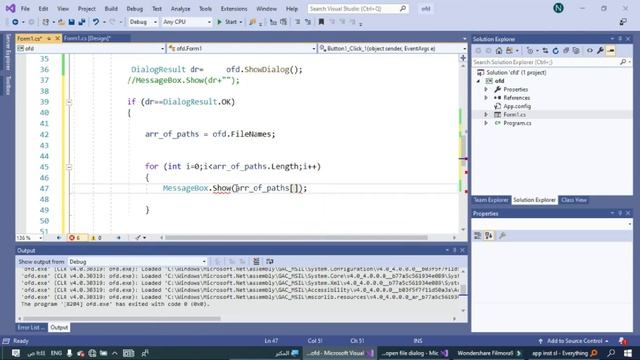Click the split editor icon above scrollbar
This screenshot has width=640, height=360.
463,58
